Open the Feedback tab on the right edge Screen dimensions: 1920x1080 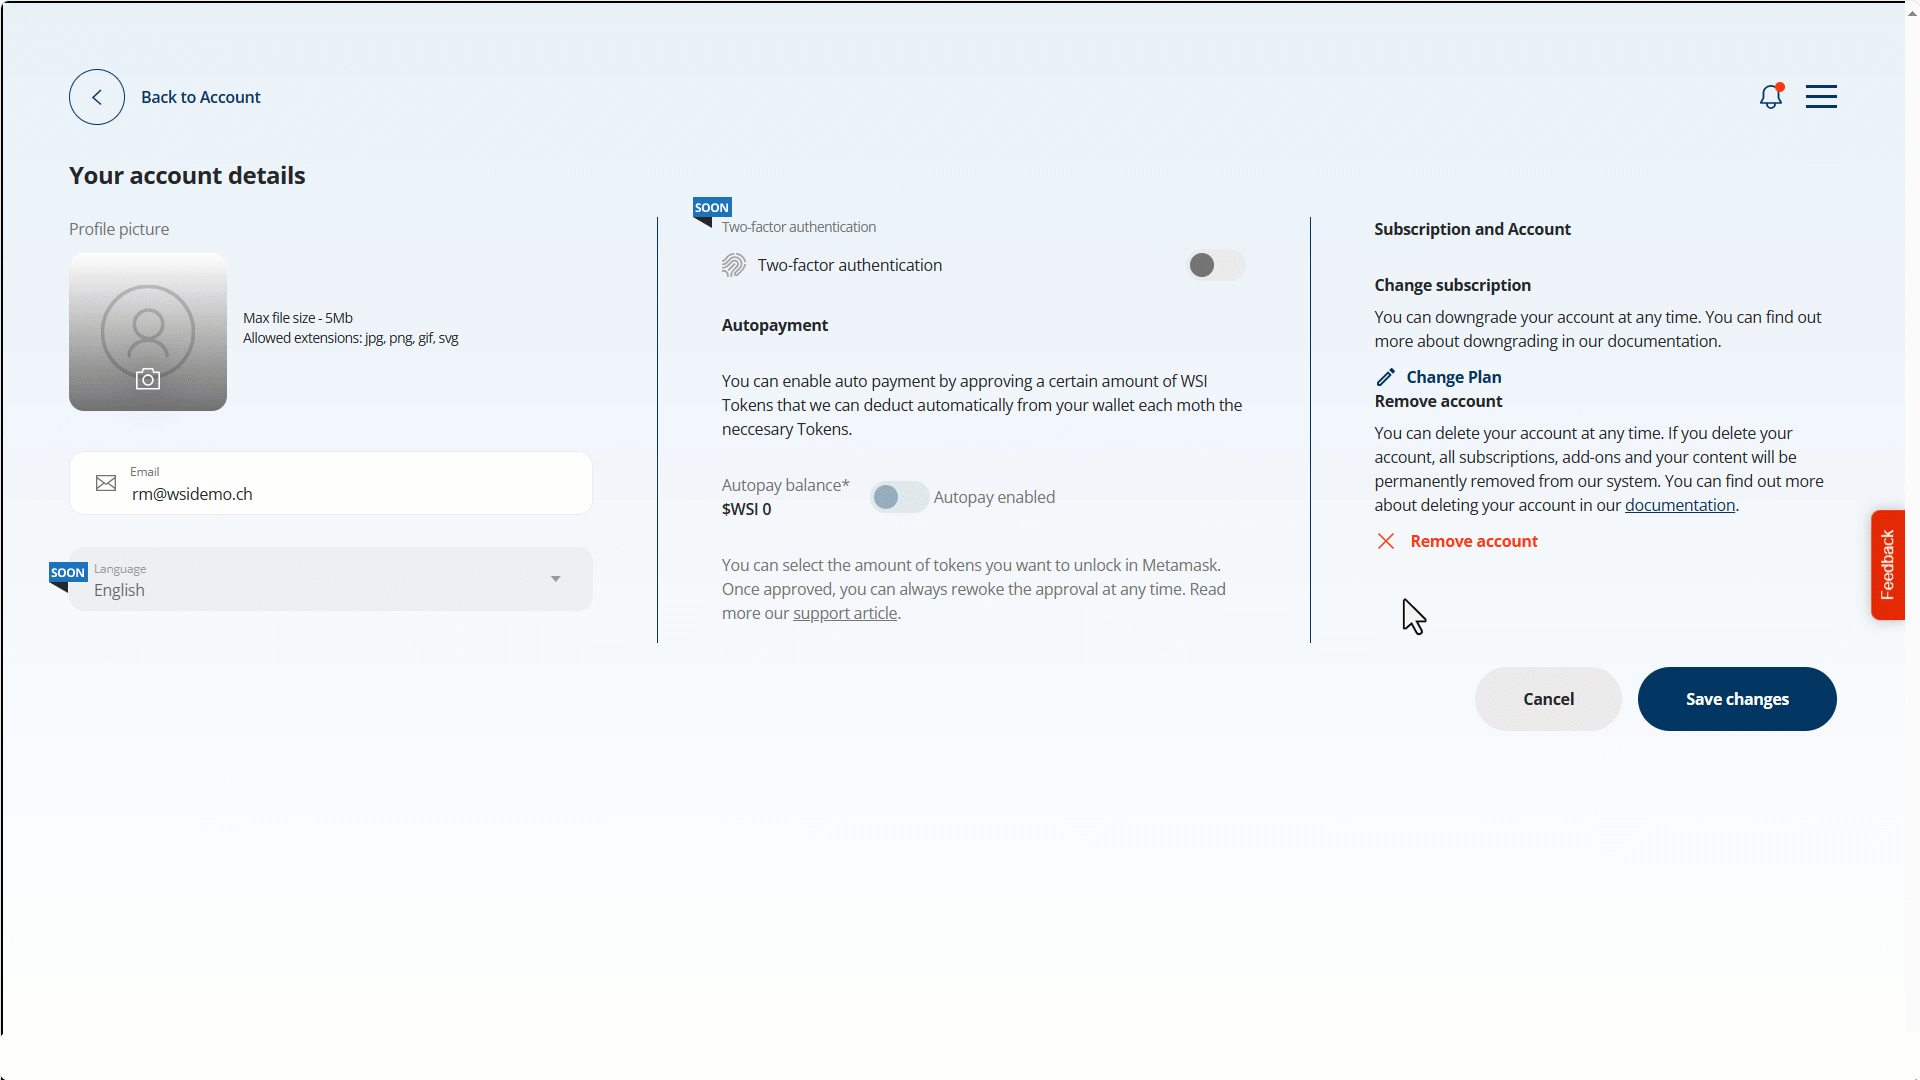tap(1888, 565)
